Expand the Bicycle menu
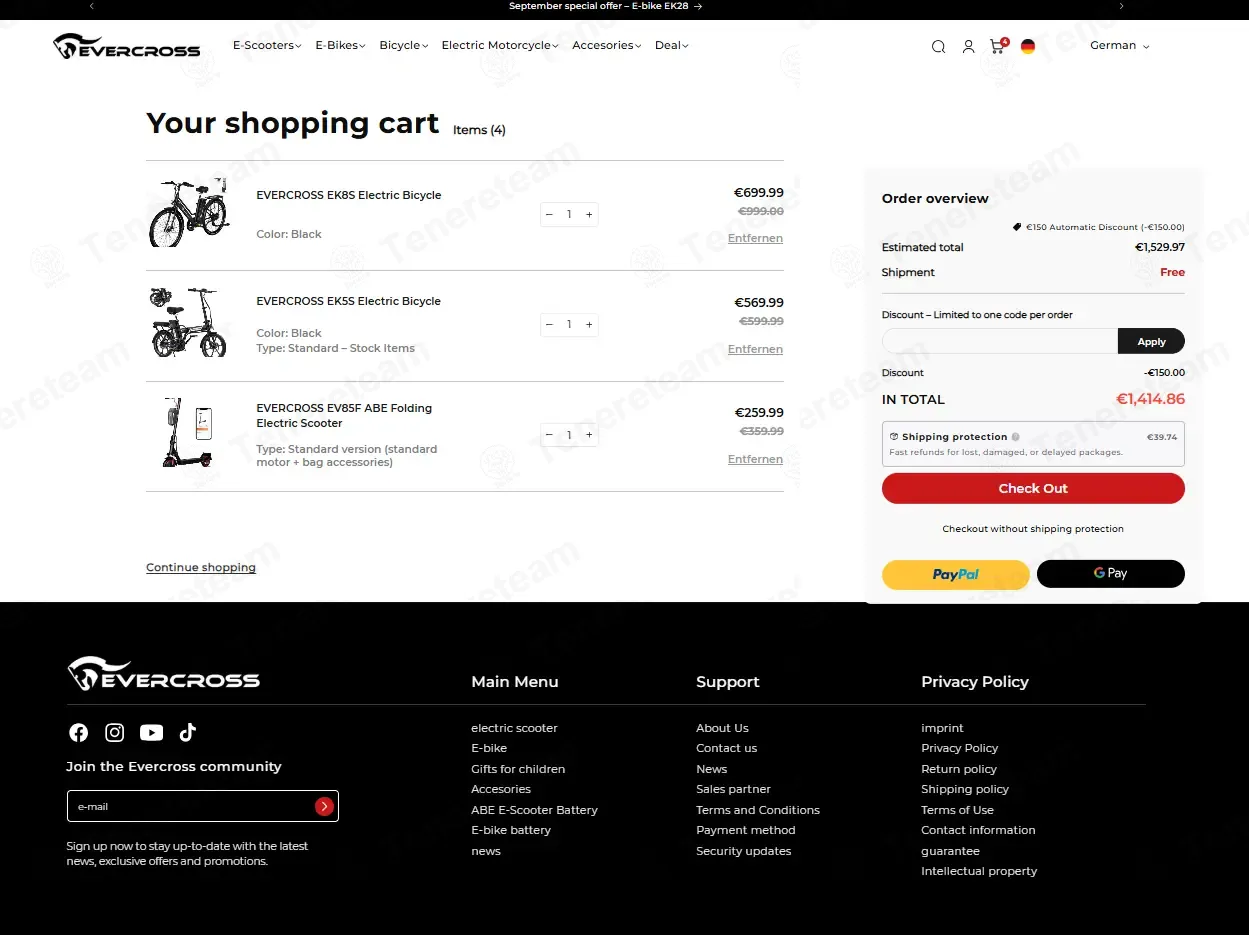Screen dimensions: 1249x935 [x=403, y=45]
